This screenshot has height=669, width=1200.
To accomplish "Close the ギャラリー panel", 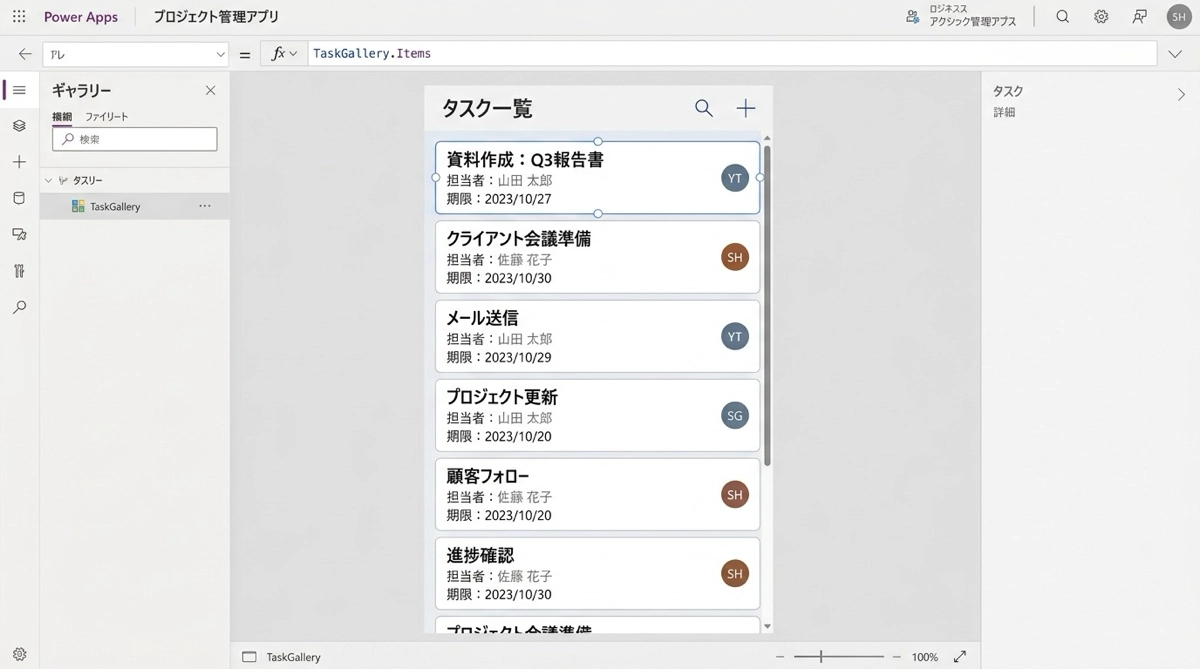I will coord(210,91).
